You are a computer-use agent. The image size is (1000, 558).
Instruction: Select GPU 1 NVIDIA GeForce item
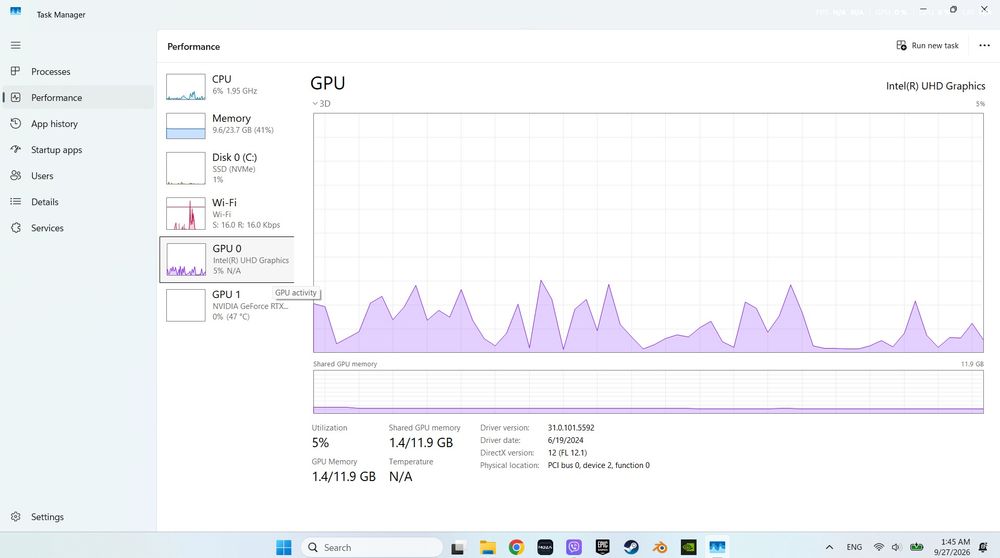(226, 305)
